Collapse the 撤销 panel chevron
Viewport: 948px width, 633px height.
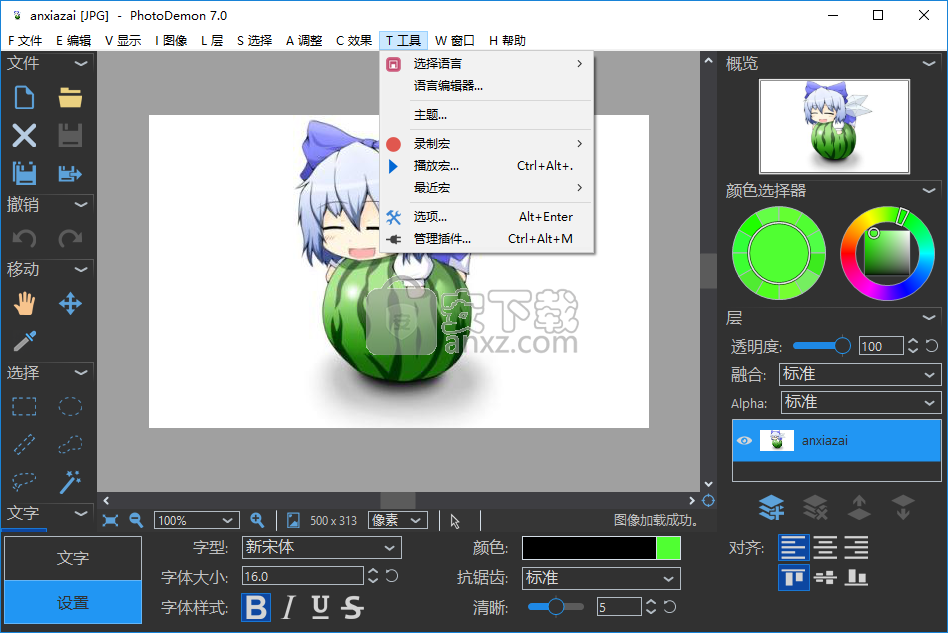click(x=81, y=204)
